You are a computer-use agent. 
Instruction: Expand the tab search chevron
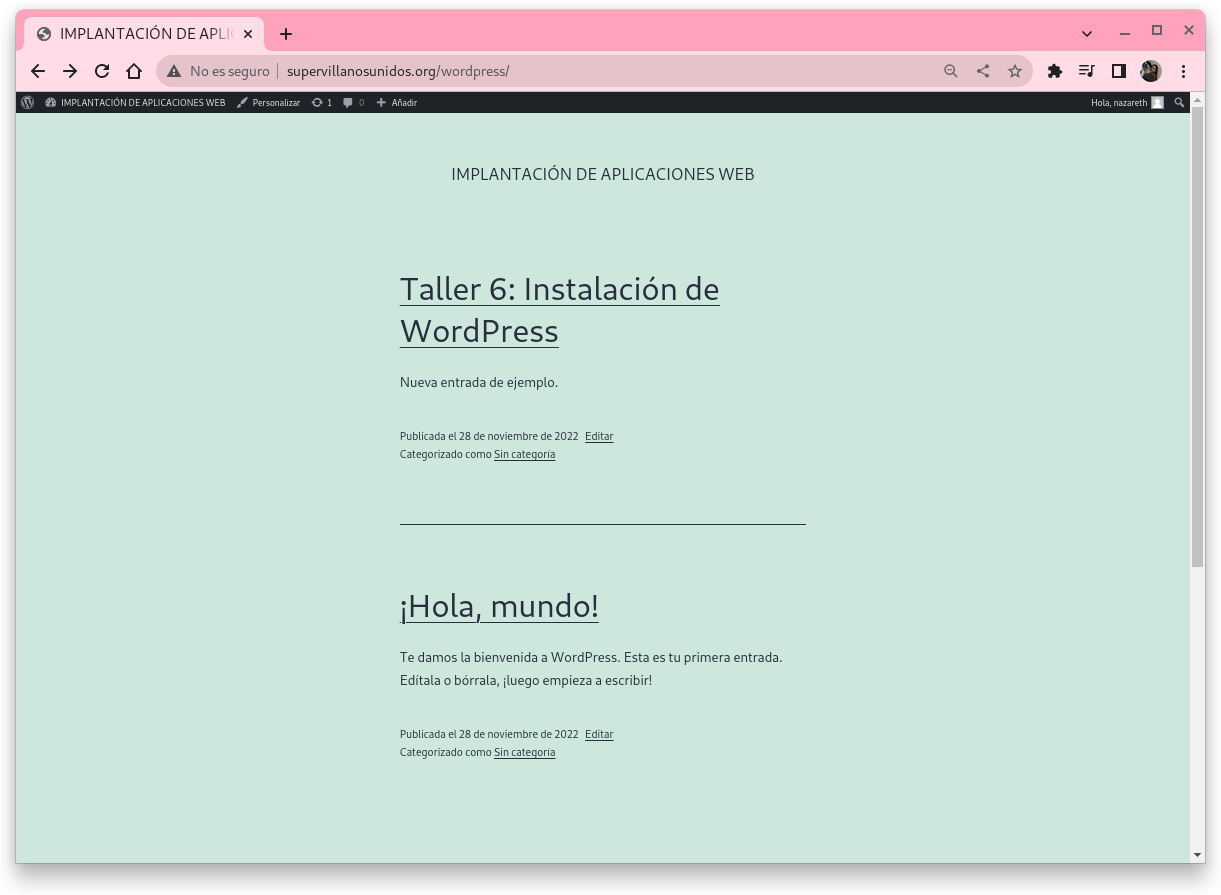[x=1087, y=33]
